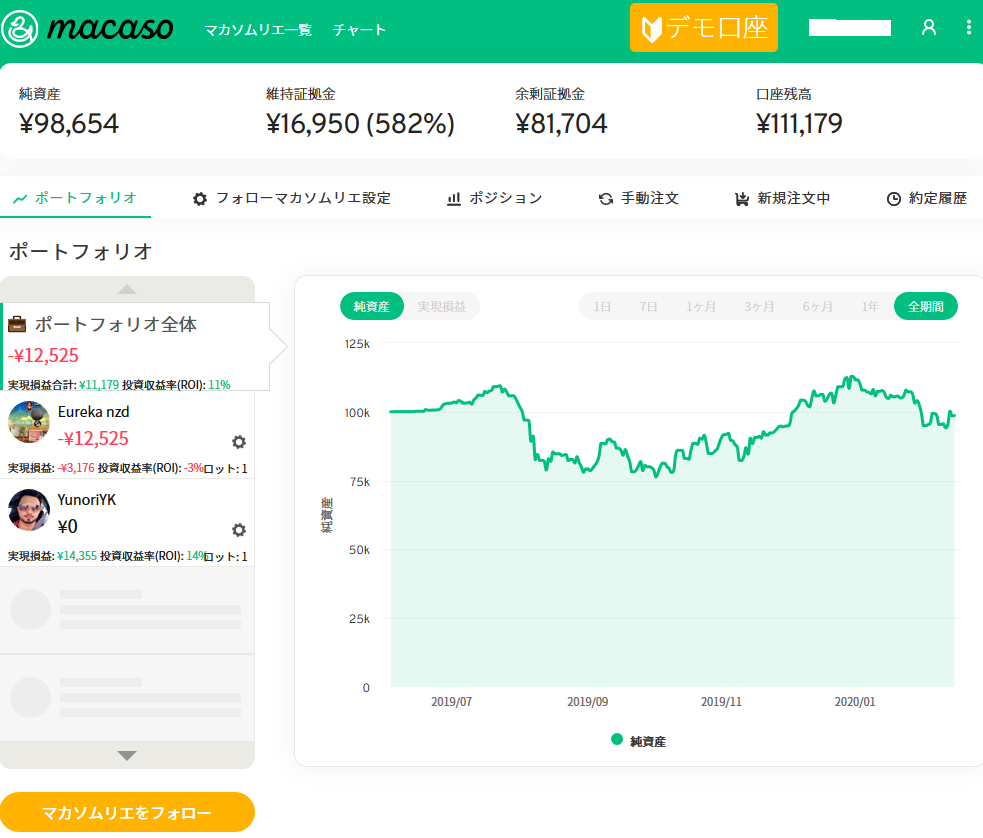Open マカソムリエ一覧 in top navigation

coord(258,30)
